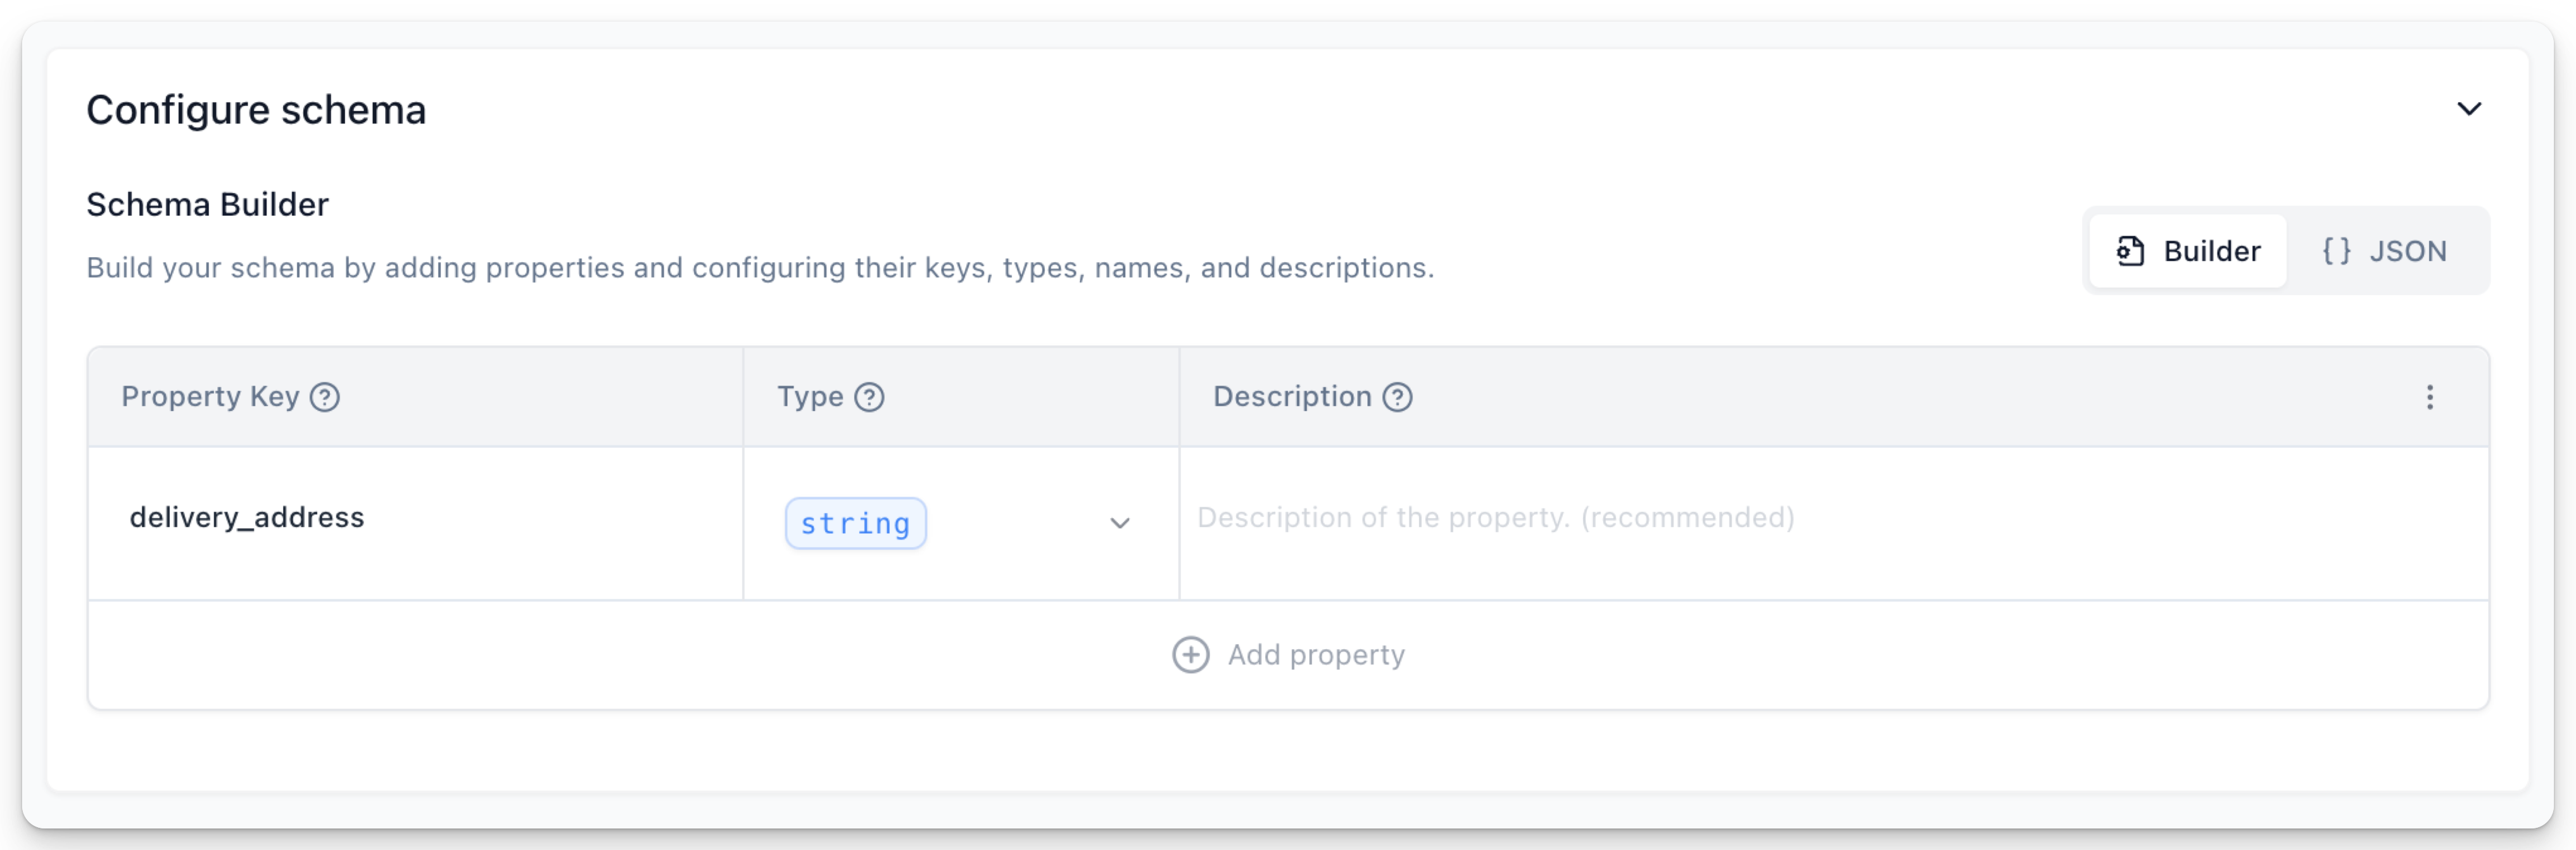Open the type dropdown chevron
The height and width of the screenshot is (850, 2576).
click(x=1120, y=523)
